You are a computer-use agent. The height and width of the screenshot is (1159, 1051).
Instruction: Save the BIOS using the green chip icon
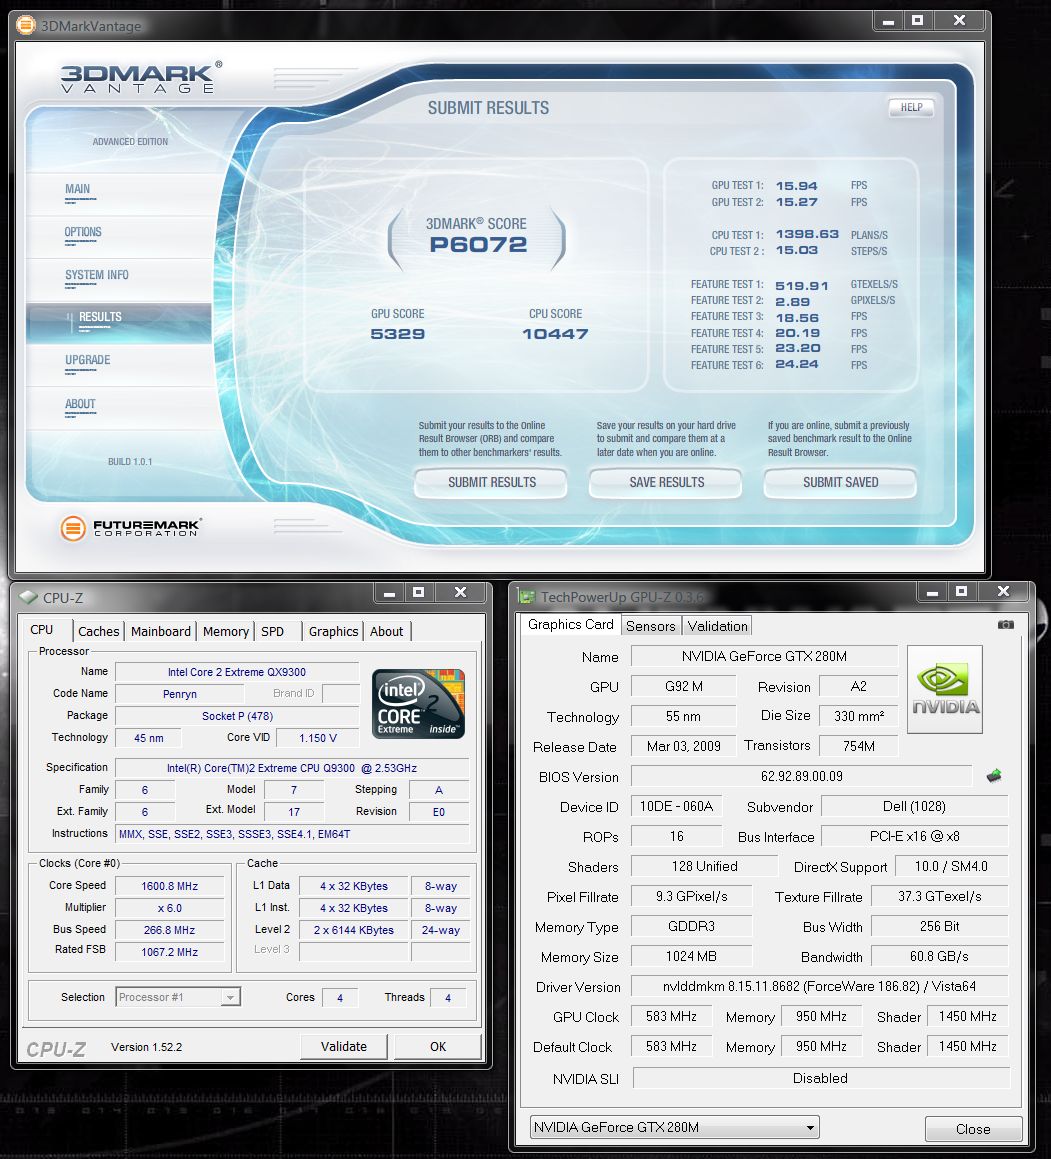pyautogui.click(x=994, y=775)
